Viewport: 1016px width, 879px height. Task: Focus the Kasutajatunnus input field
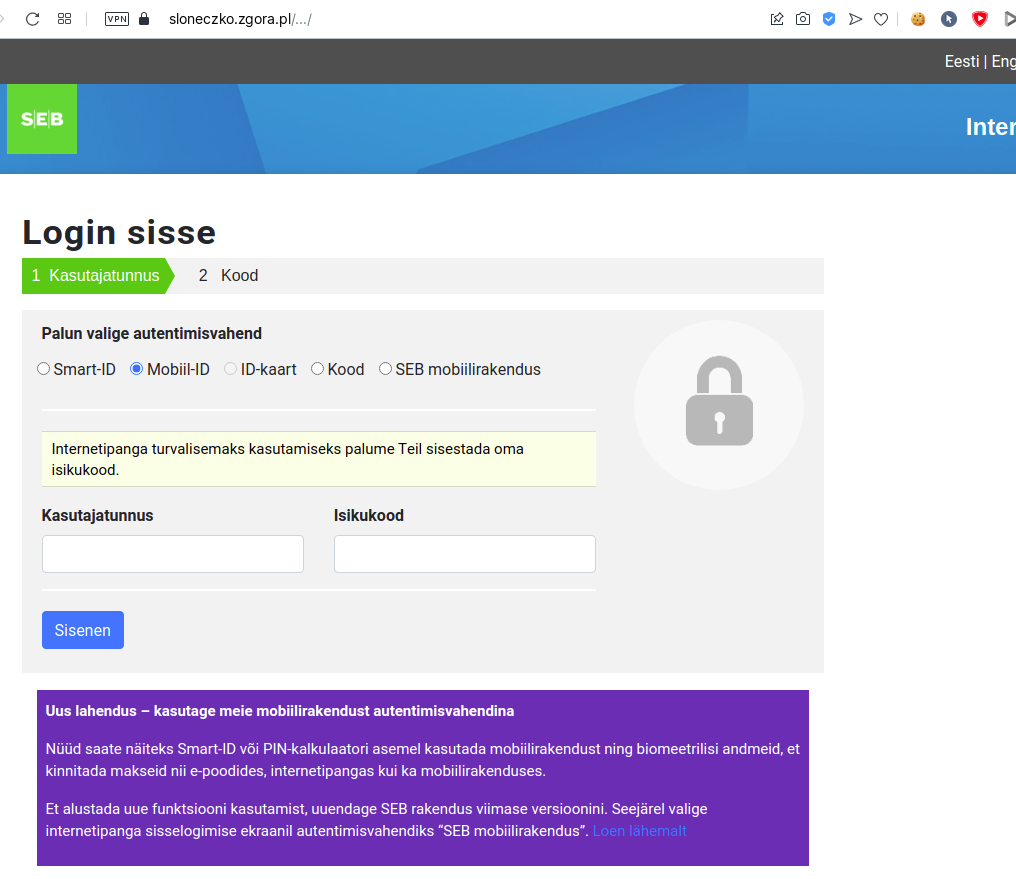tap(173, 554)
